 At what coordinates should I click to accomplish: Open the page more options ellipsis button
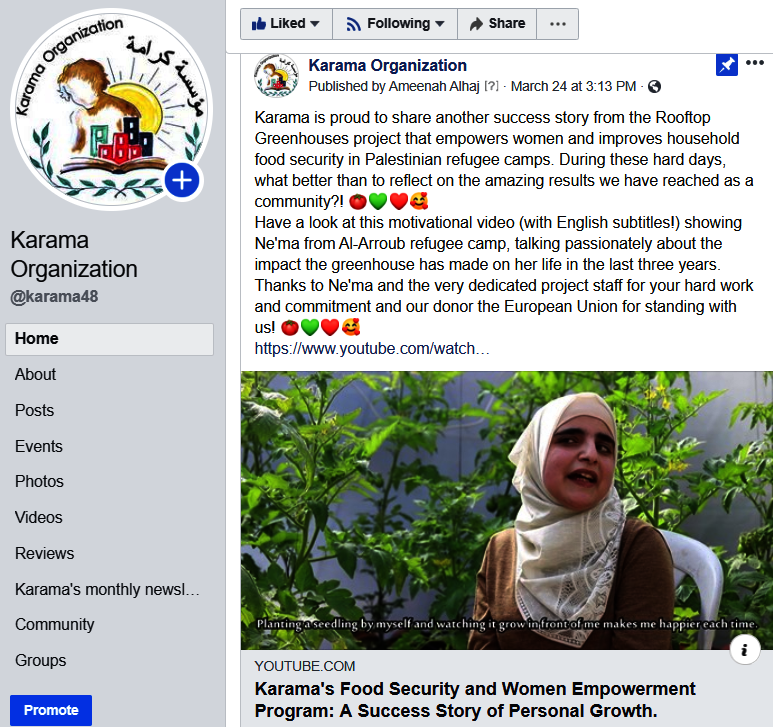(558, 24)
